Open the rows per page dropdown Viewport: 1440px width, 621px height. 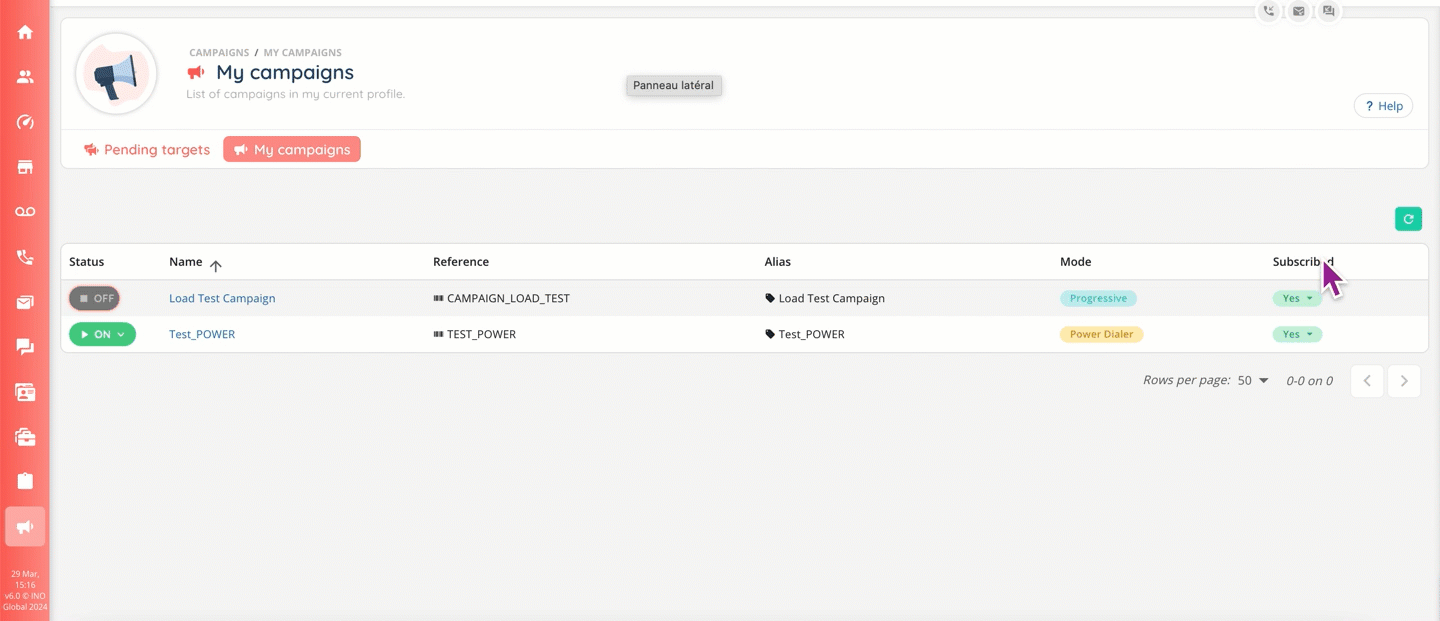click(x=1253, y=381)
